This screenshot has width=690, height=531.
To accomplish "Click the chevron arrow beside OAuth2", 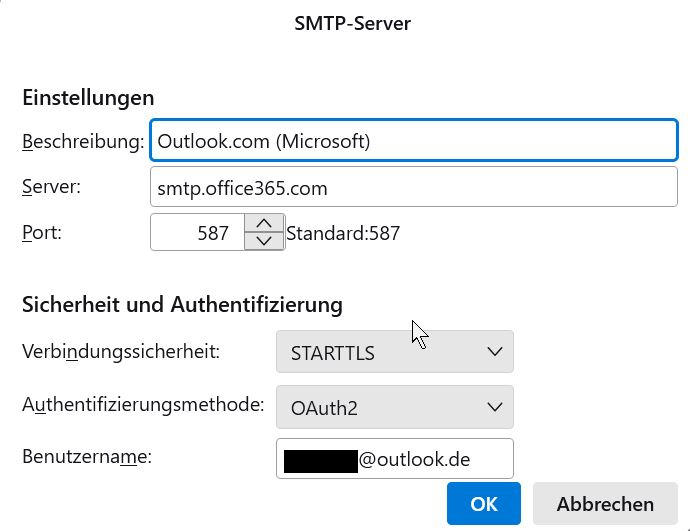I will tap(494, 407).
